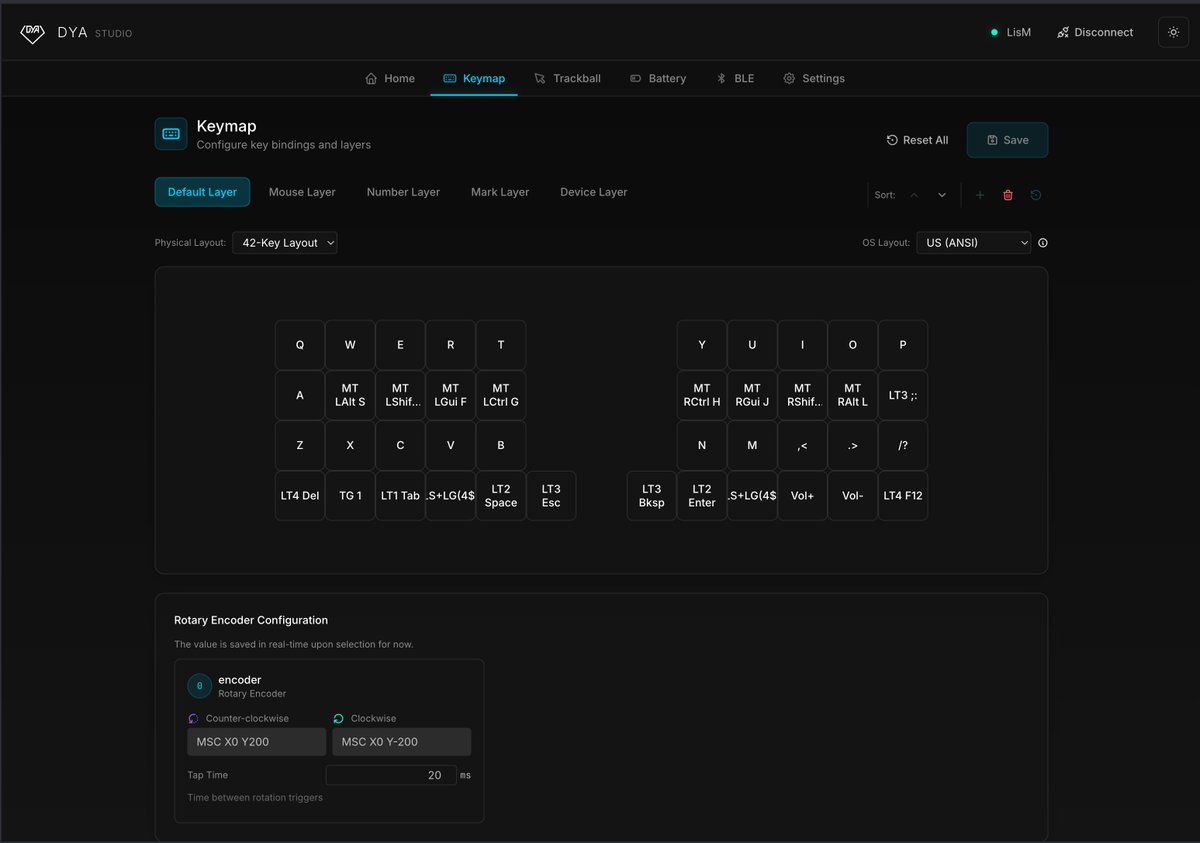1200x843 pixels.
Task: Select the LT3 Esc key
Action: coord(551,496)
